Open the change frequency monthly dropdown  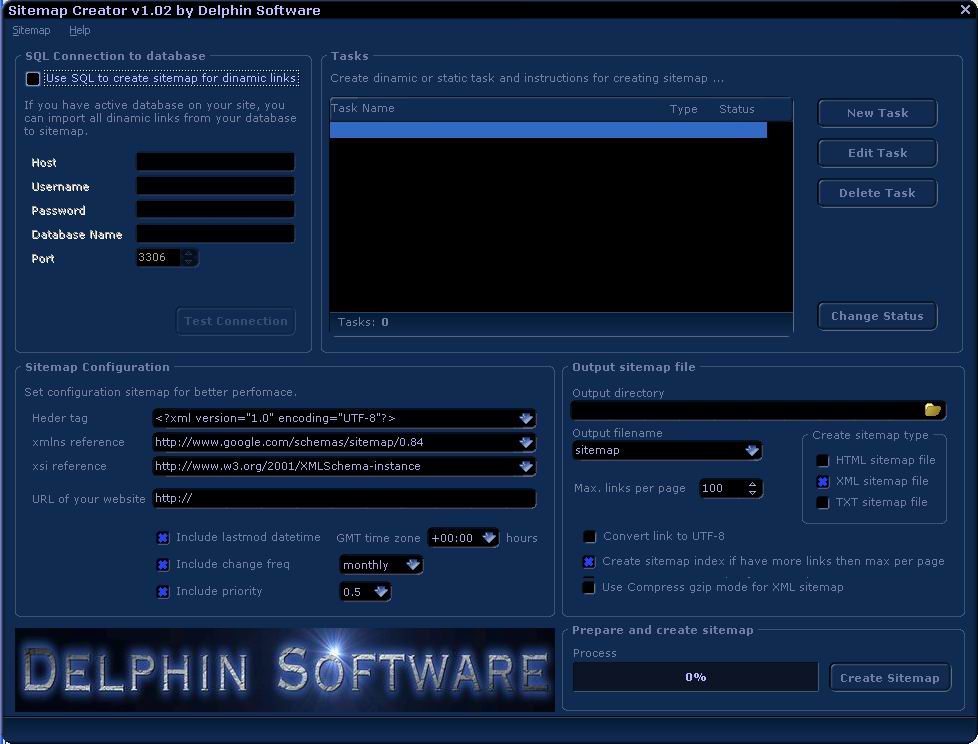(413, 564)
